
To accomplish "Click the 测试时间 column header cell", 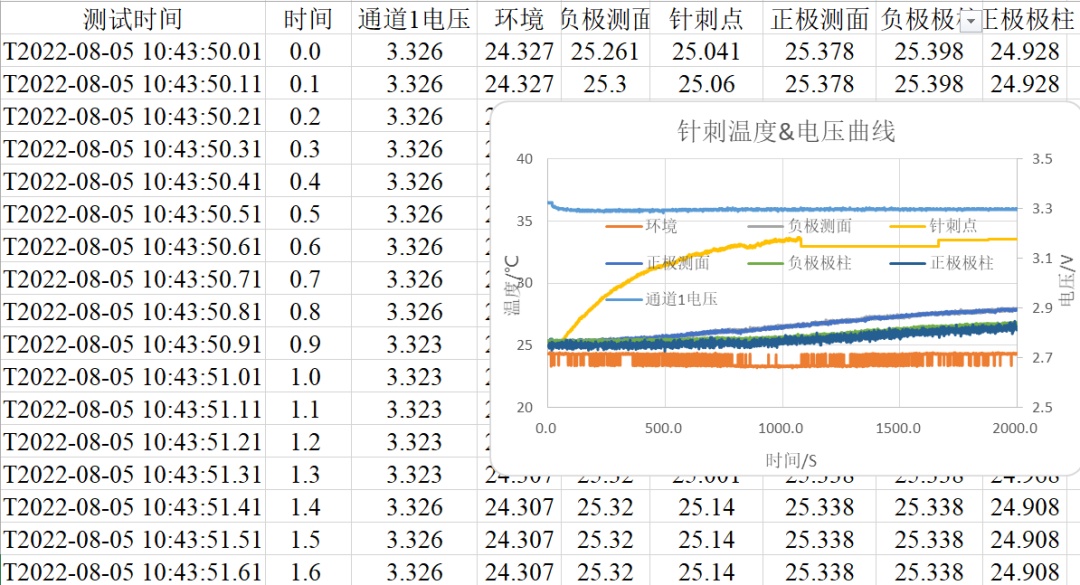I will point(132,19).
